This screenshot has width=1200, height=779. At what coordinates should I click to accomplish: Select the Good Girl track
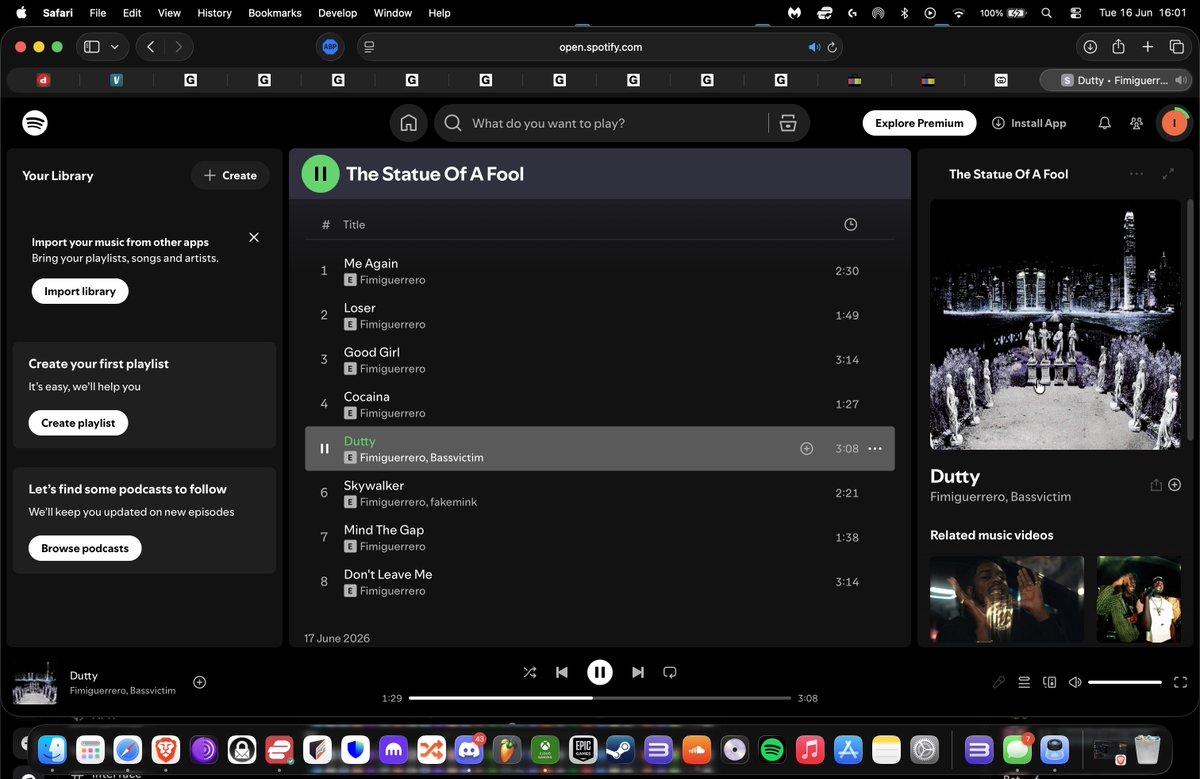point(600,360)
